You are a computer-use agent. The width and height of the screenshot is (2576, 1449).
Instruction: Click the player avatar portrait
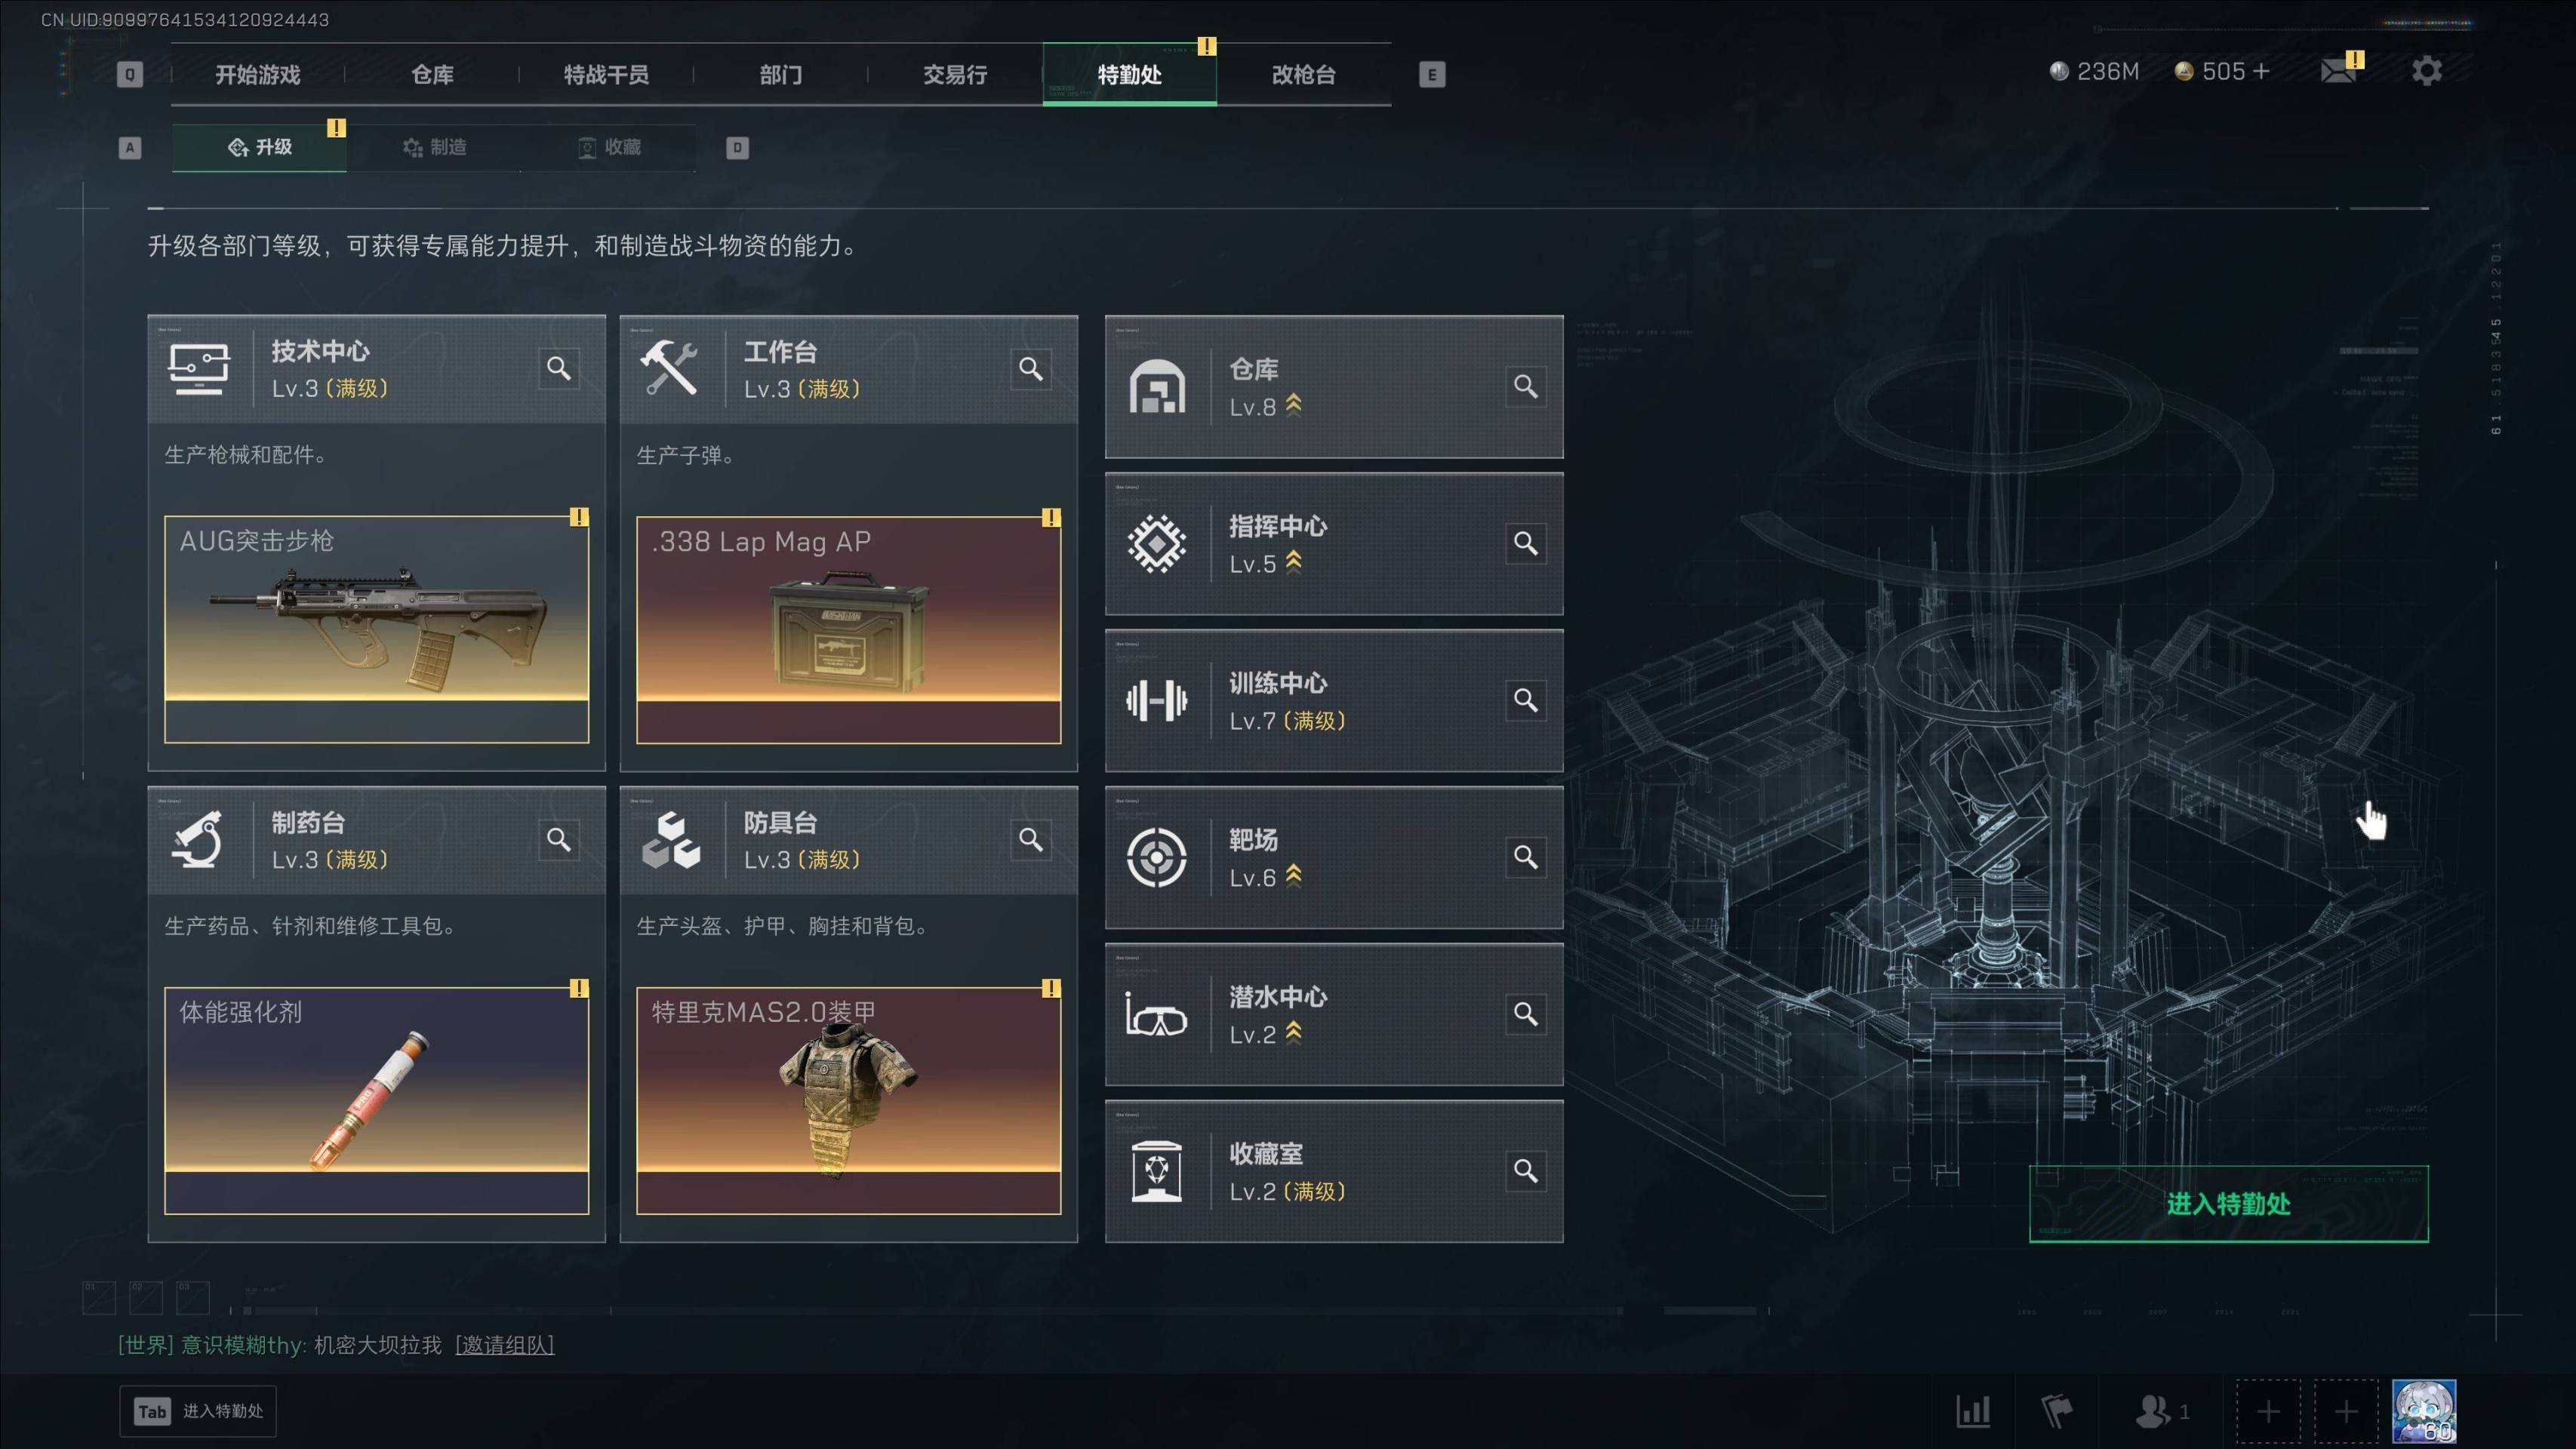(2423, 1411)
